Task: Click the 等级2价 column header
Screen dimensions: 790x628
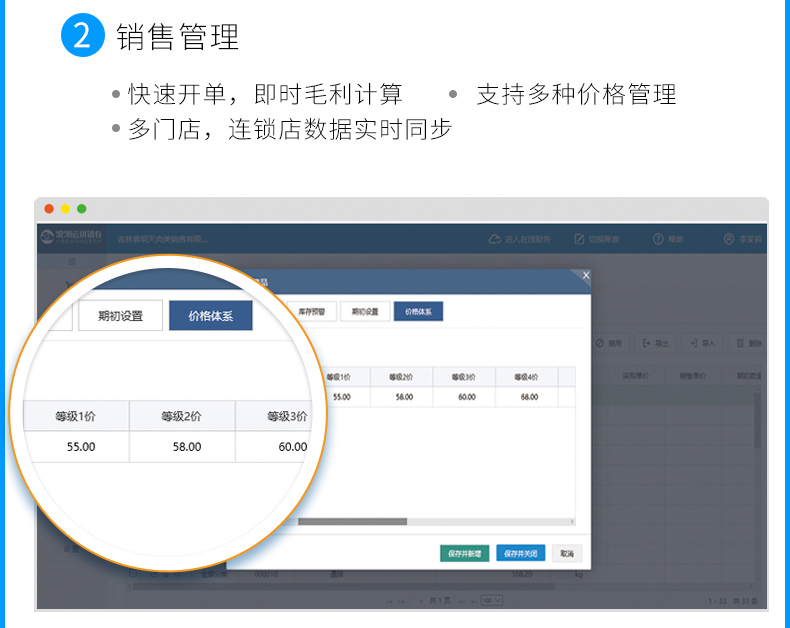Action: click(x=401, y=377)
